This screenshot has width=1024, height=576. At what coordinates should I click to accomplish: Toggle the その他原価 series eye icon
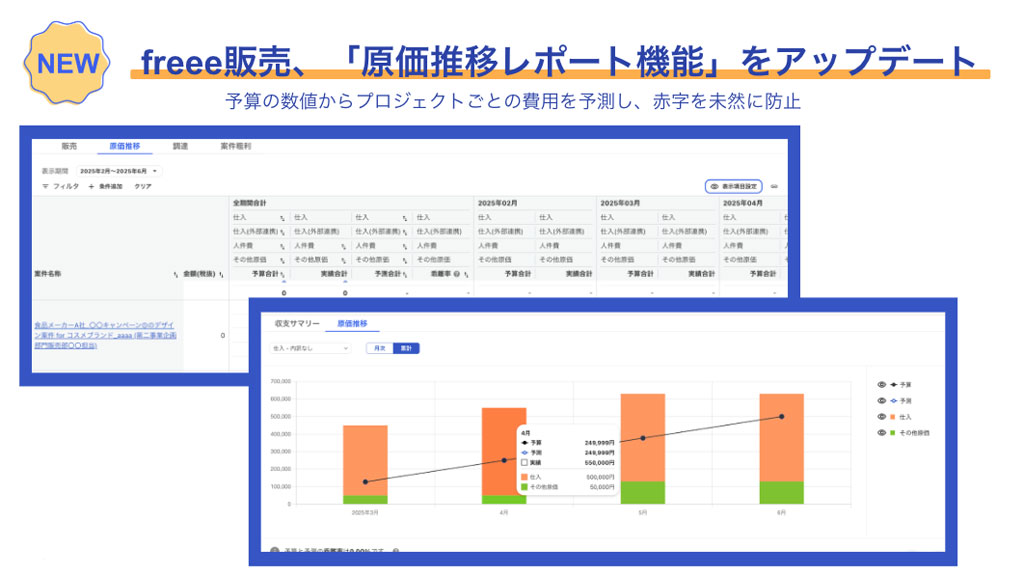tap(882, 432)
